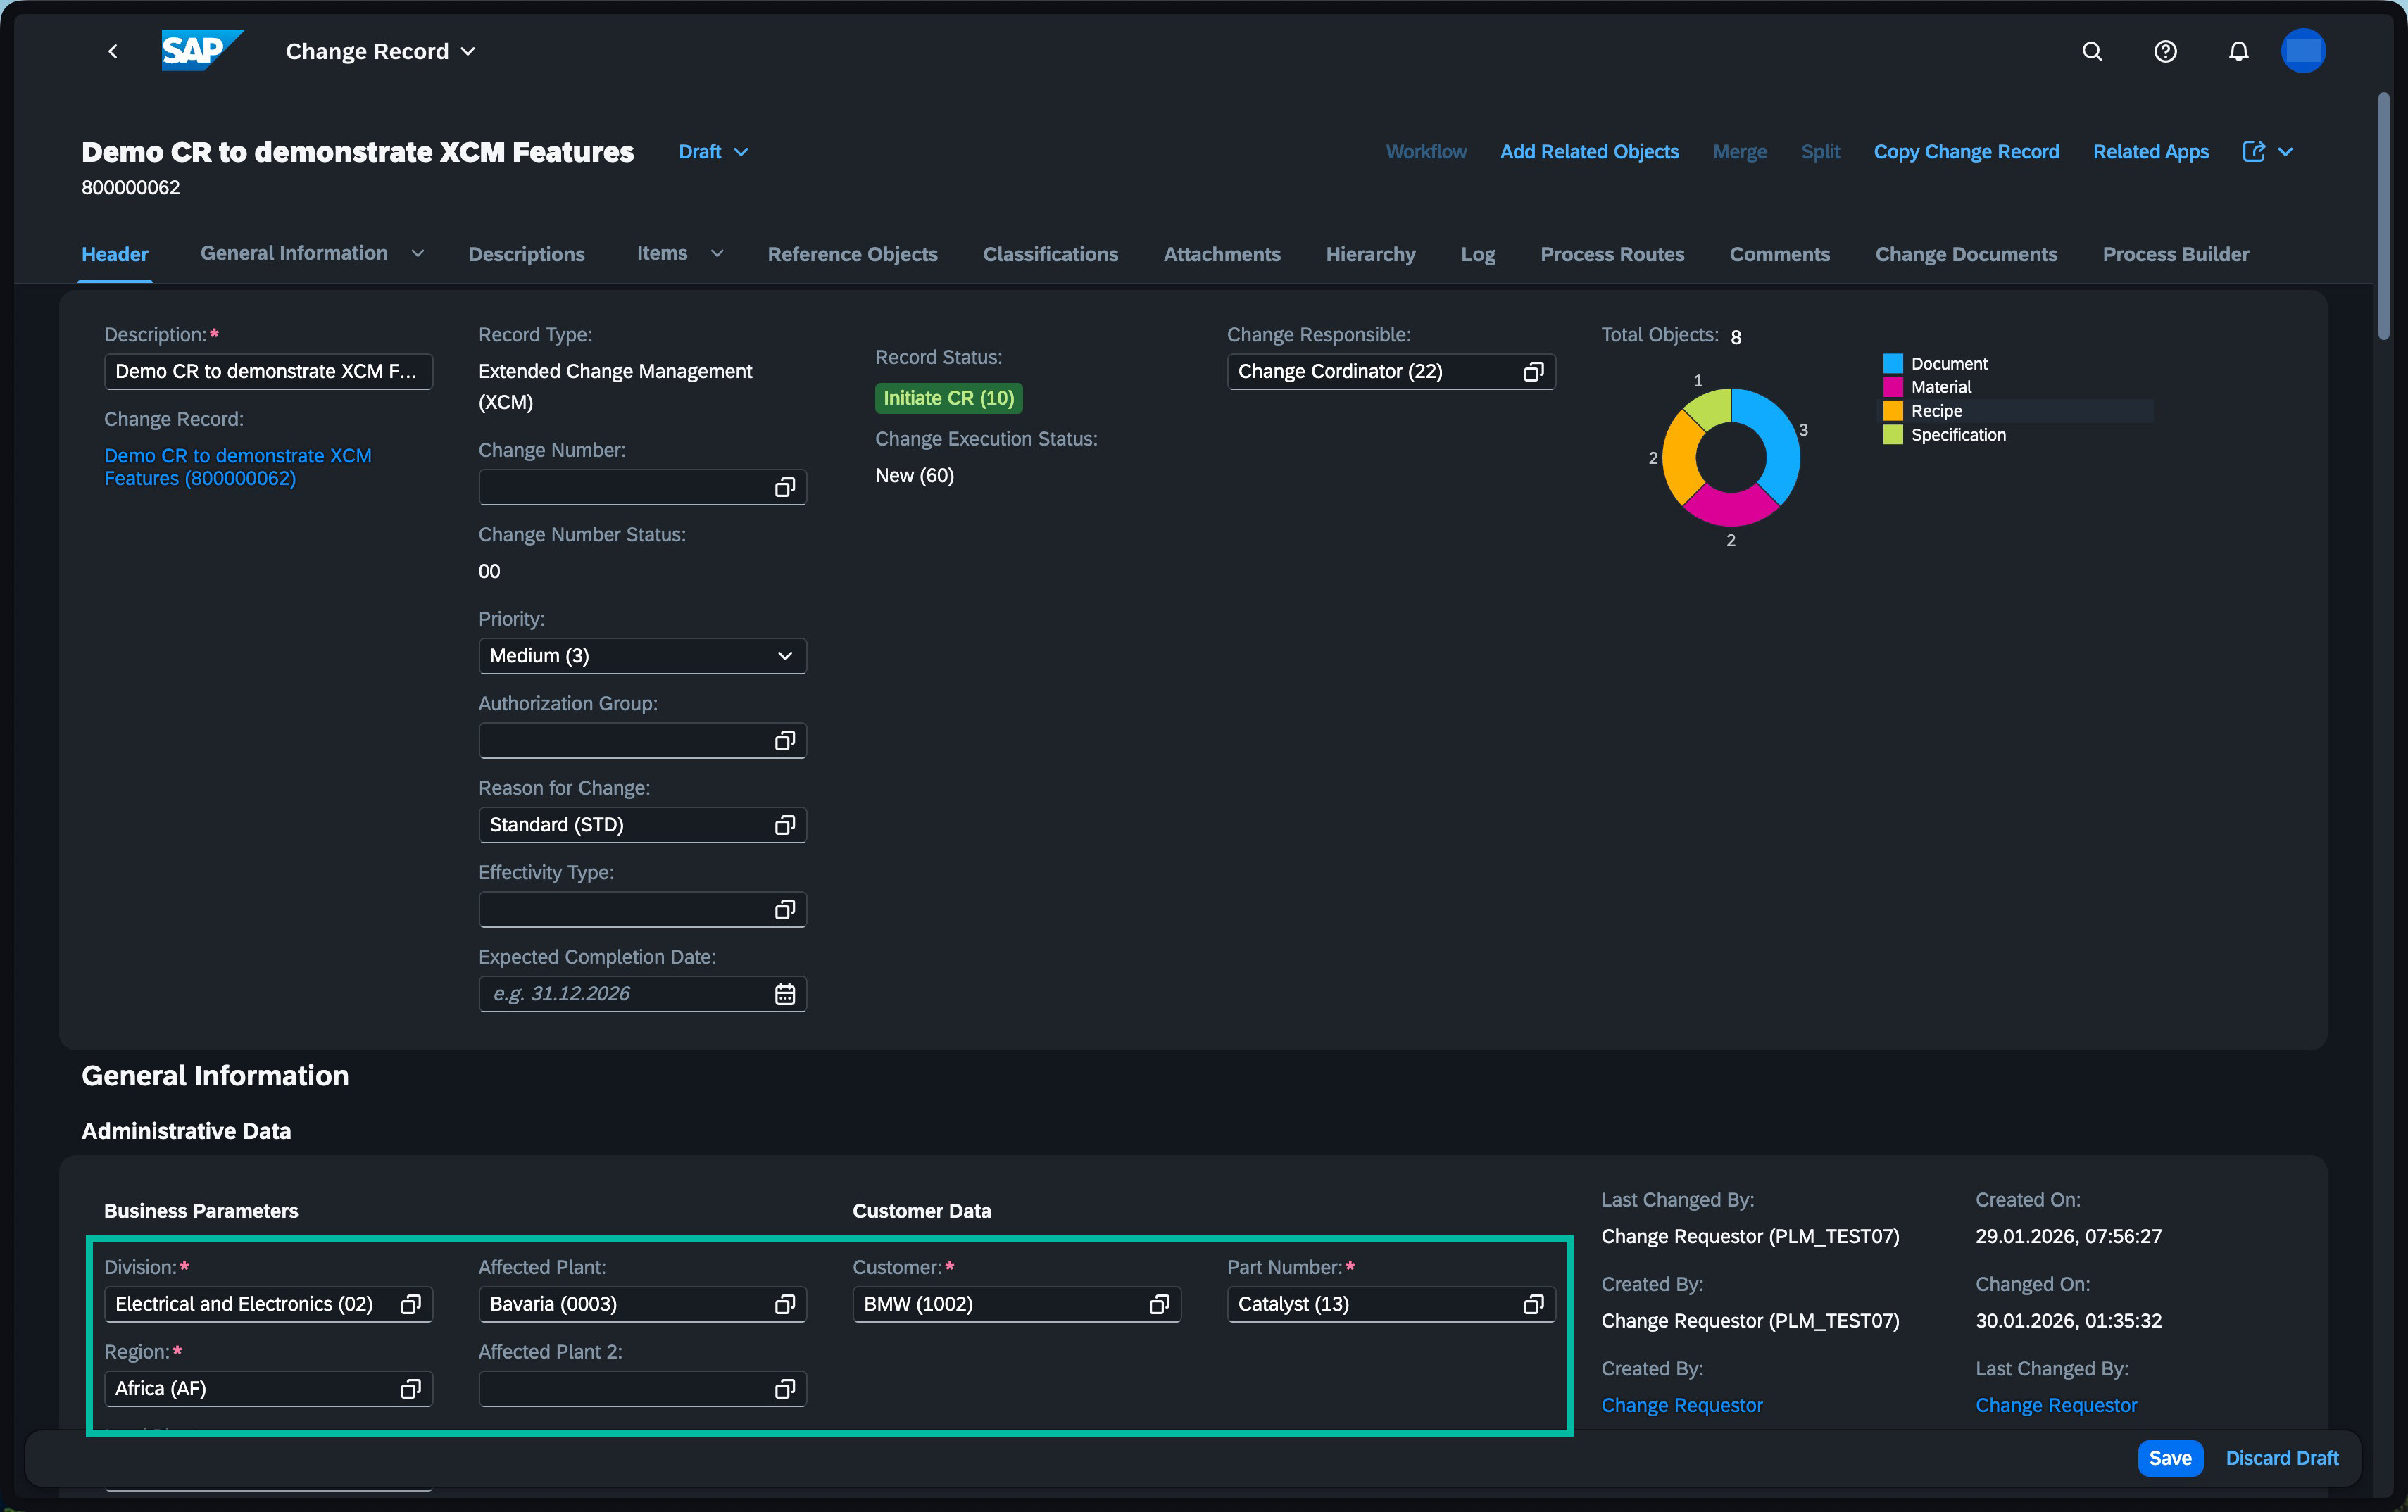Open value help for Division field
The image size is (2408, 1512).
click(410, 1304)
